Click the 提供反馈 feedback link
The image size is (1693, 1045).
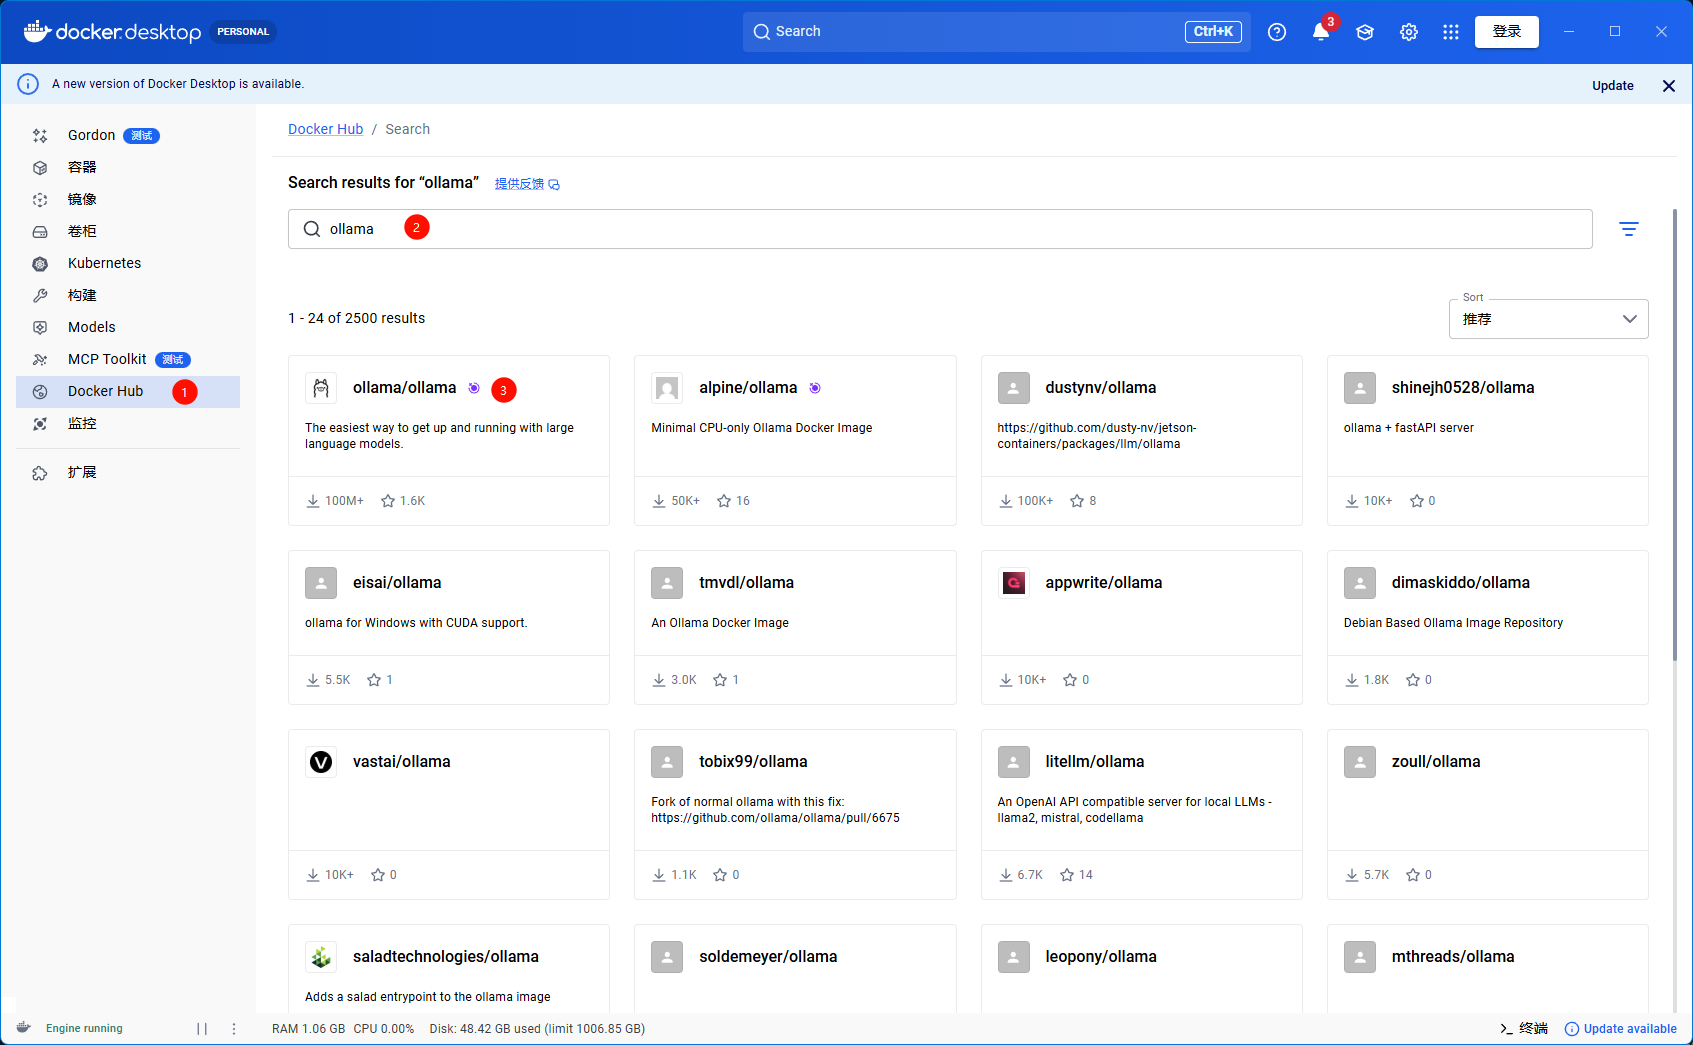pos(527,184)
